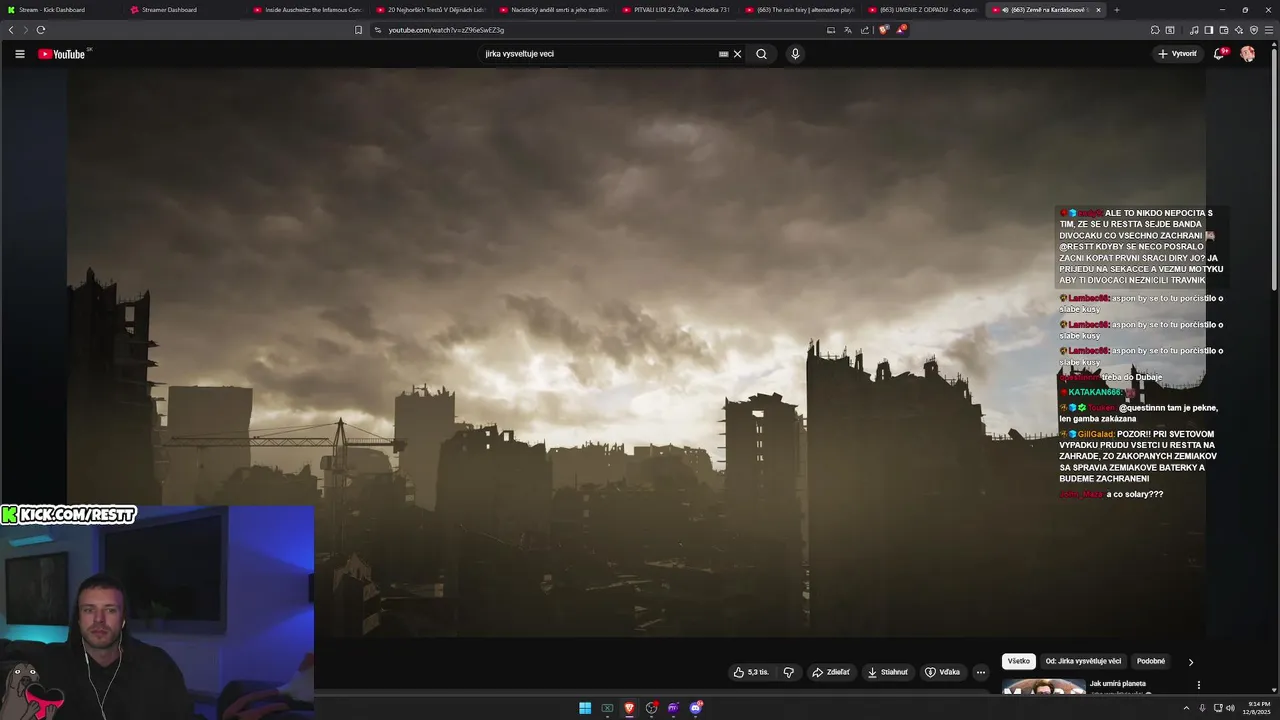Open the clock showing 9:14 PM
This screenshot has width=1280, height=720.
point(1258,708)
